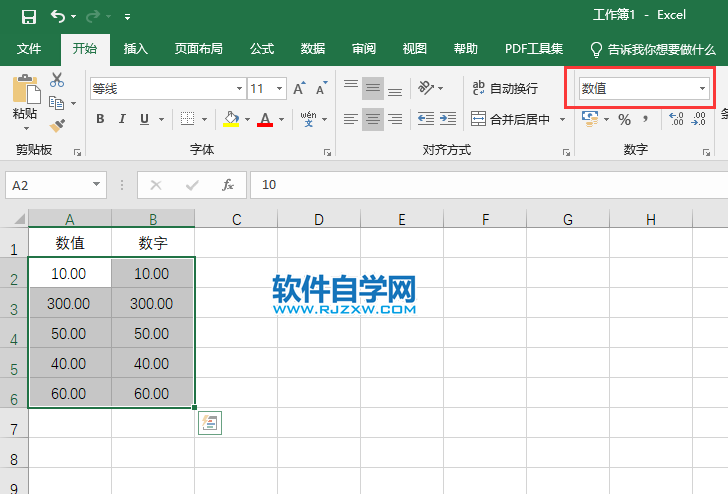Open 剪贴板 group dialog launcher
Screen dimensions: 728x494
coord(78,152)
